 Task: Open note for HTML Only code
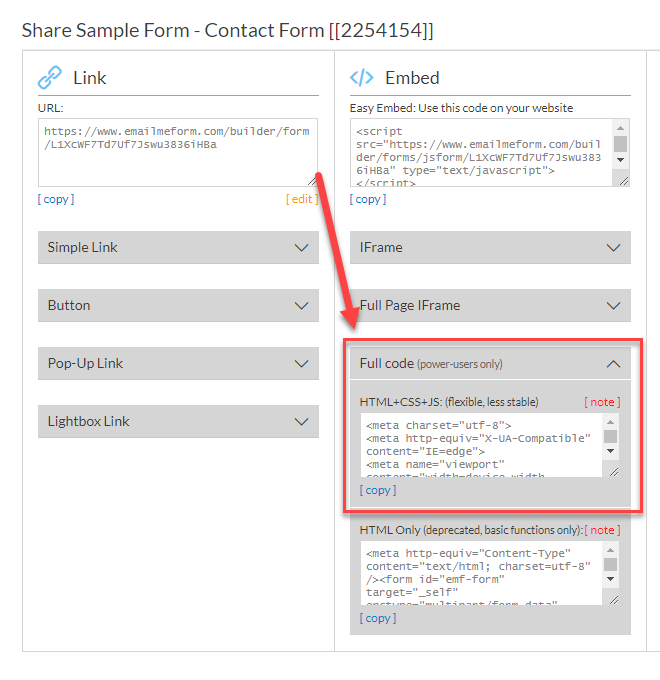(x=602, y=530)
